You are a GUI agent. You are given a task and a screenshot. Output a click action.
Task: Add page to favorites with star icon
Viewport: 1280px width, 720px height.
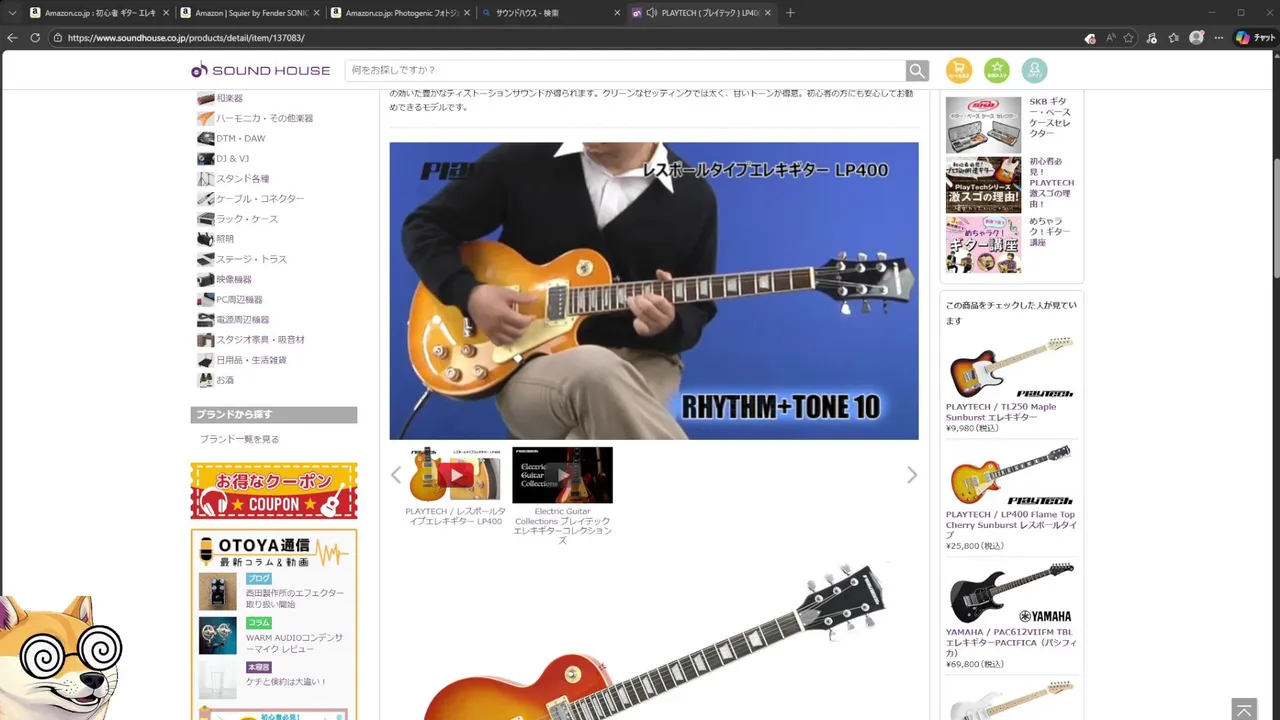click(1129, 38)
